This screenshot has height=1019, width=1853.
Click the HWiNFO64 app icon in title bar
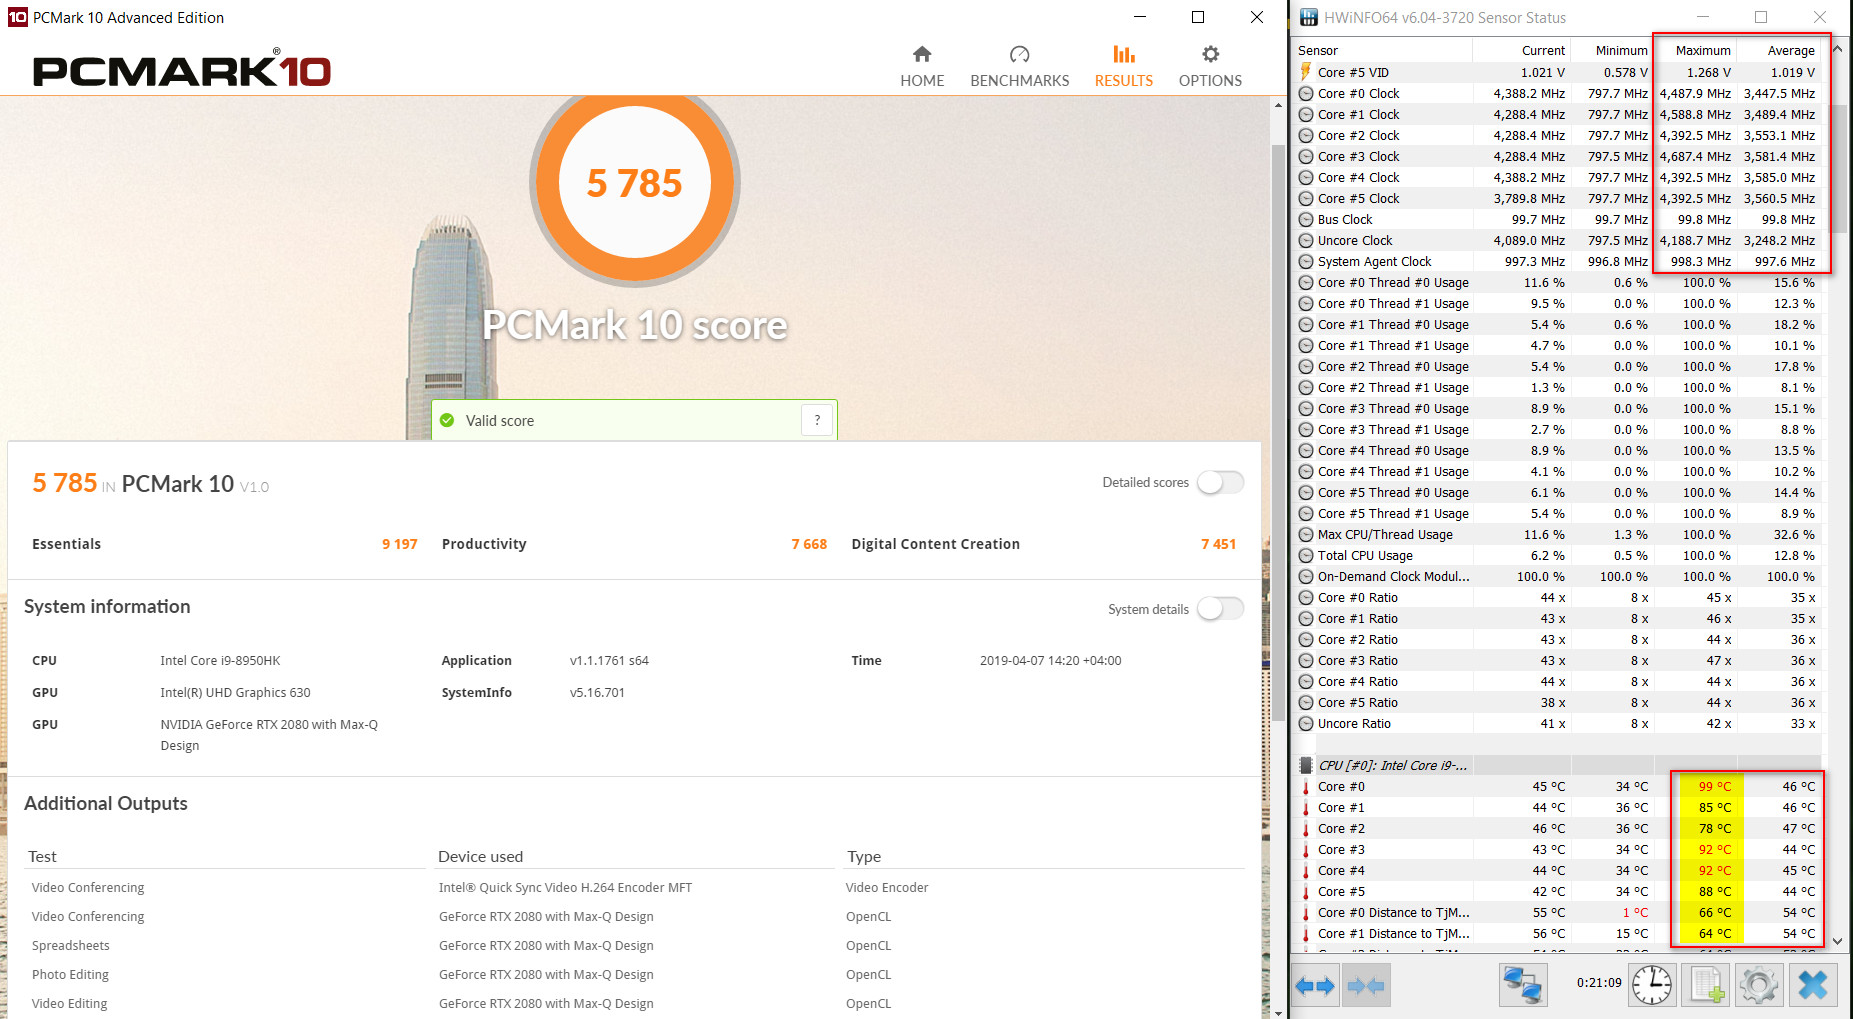click(1308, 17)
